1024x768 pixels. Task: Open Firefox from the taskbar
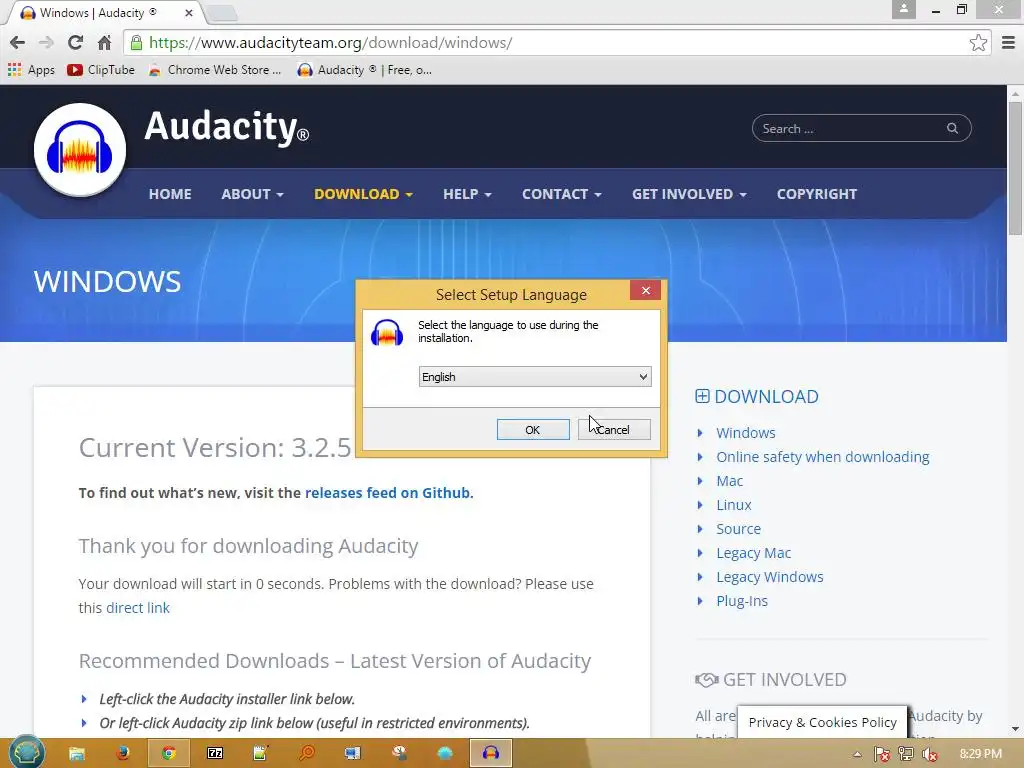pyautogui.click(x=122, y=754)
